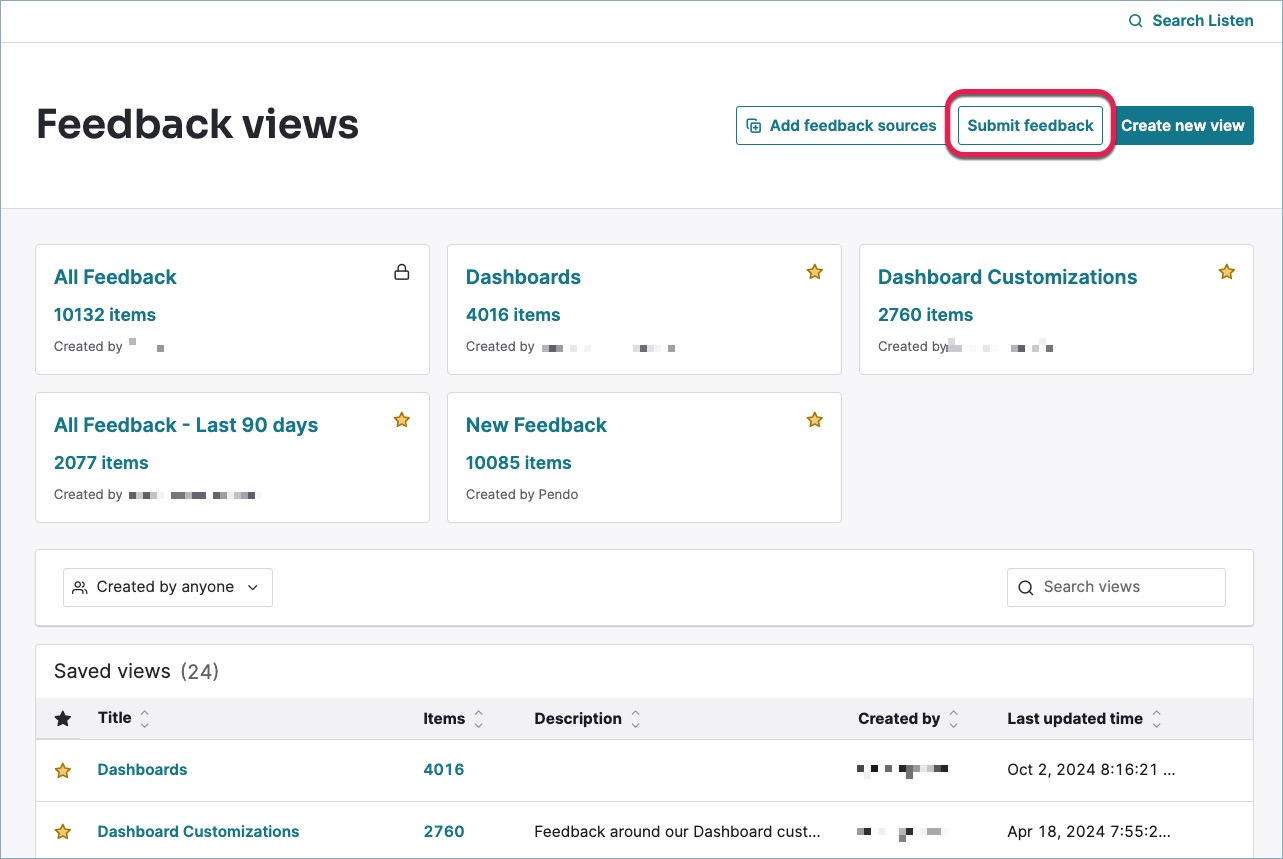Sort by Last updated time column
Screen dimensions: 1283x859
[1156, 718]
